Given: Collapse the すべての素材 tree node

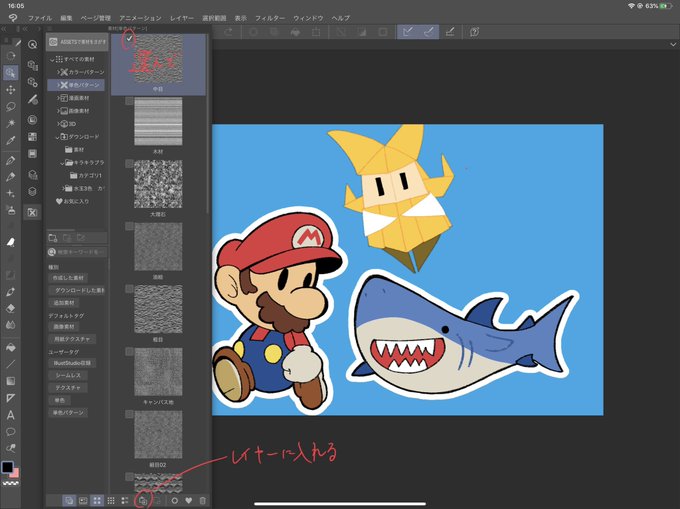Looking at the screenshot, I should coord(52,59).
